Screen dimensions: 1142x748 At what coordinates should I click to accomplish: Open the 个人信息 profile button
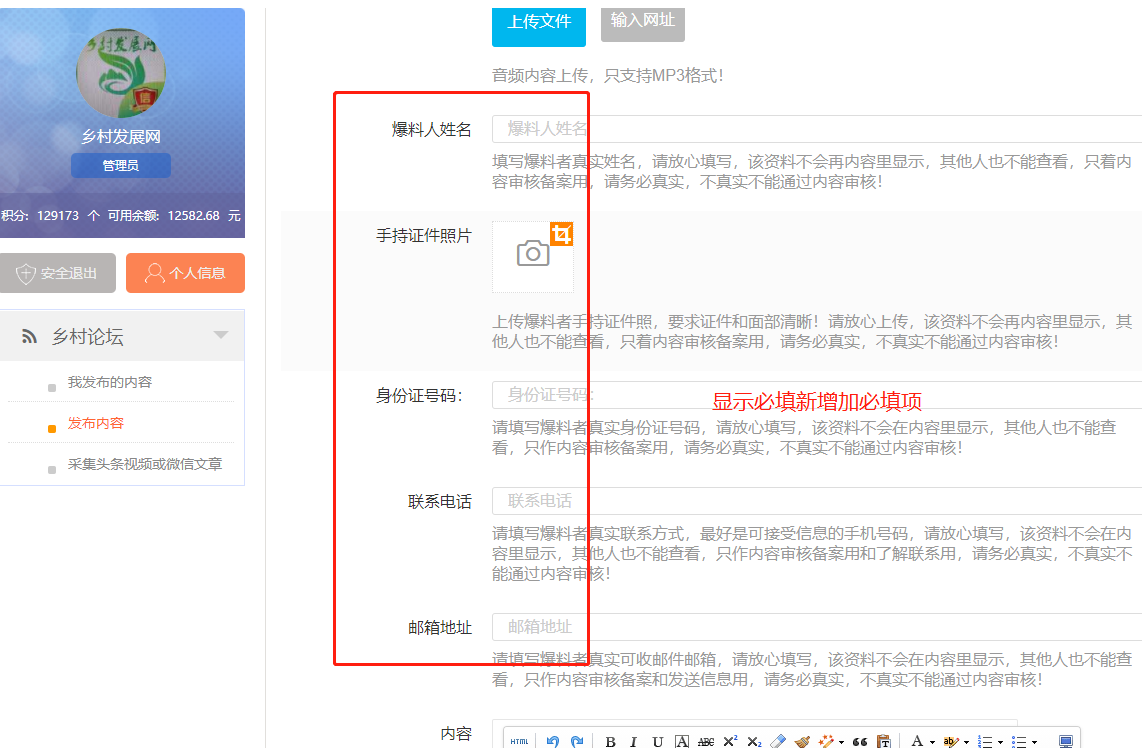185,273
